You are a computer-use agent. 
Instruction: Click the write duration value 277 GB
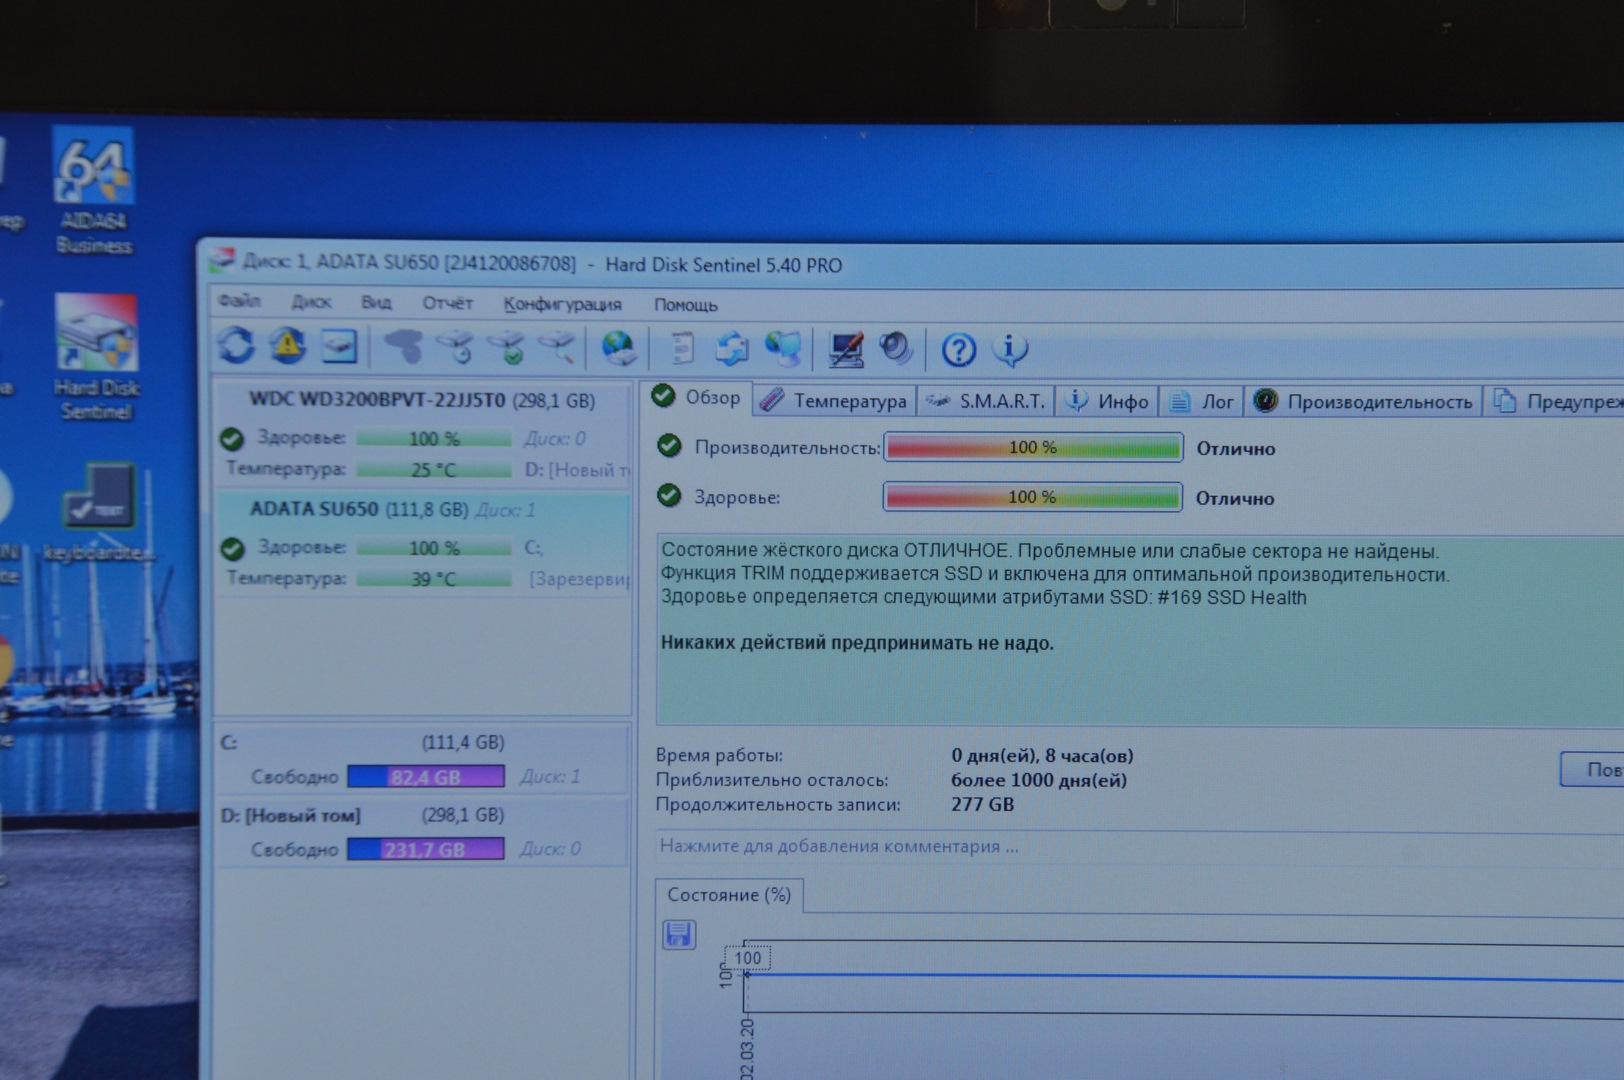pyautogui.click(x=982, y=804)
